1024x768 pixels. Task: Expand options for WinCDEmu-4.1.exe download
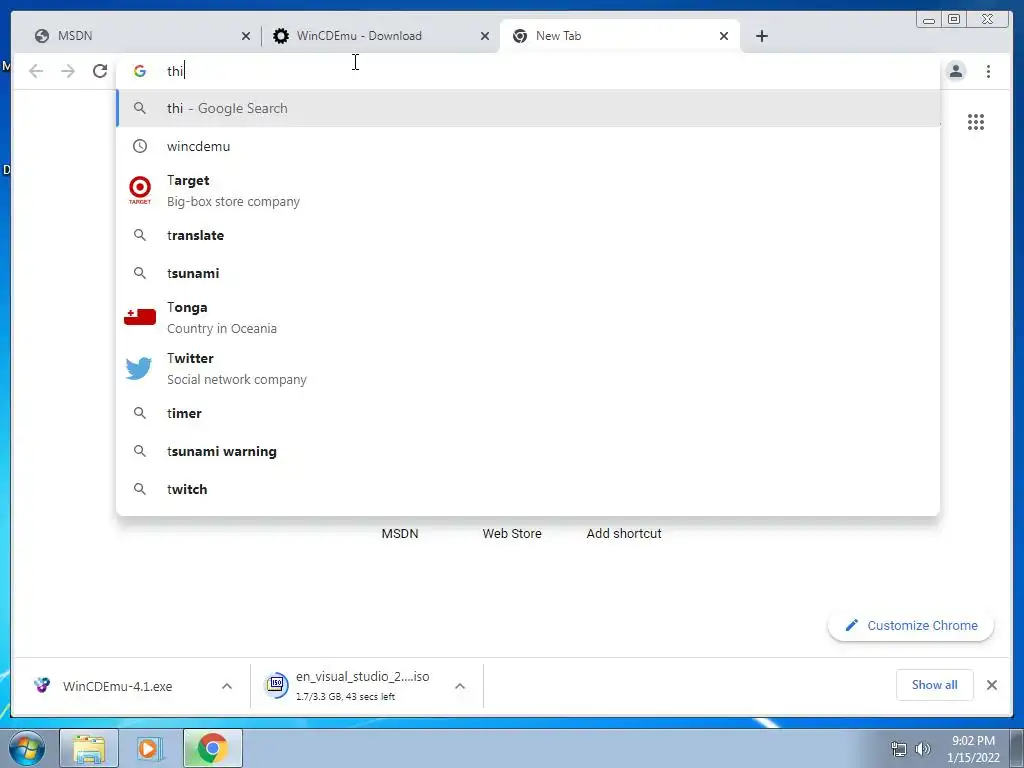tap(227, 686)
